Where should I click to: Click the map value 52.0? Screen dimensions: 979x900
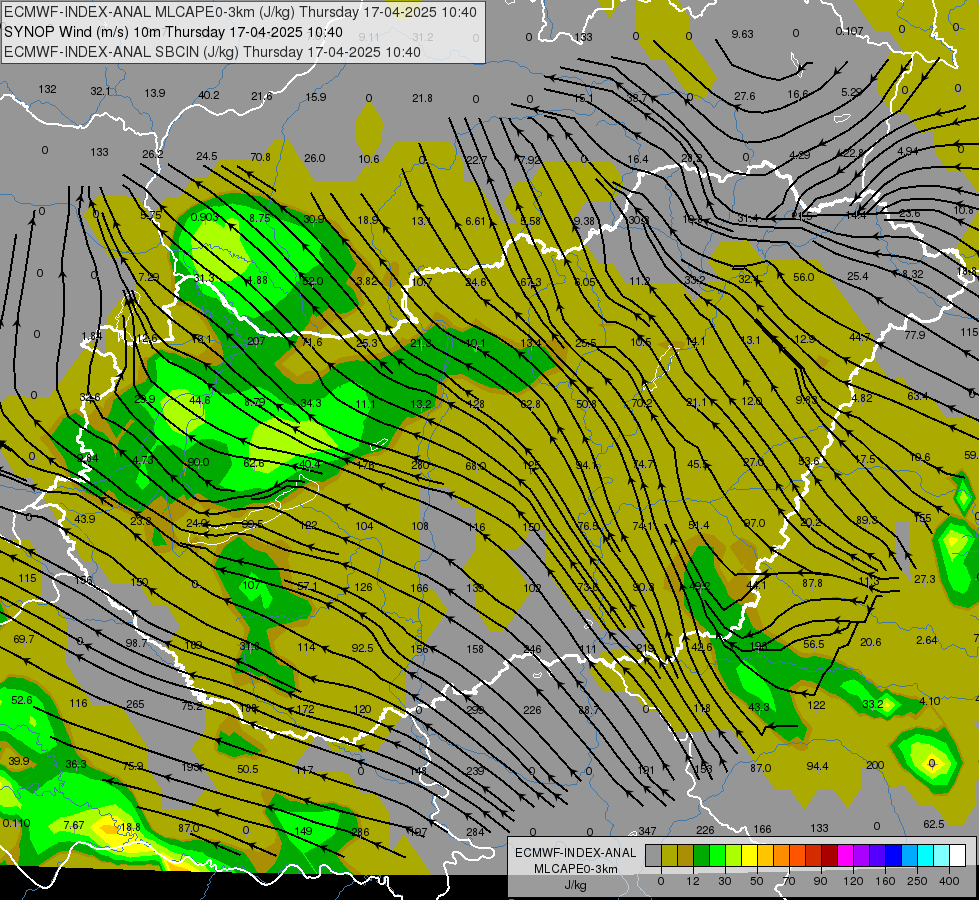312,281
